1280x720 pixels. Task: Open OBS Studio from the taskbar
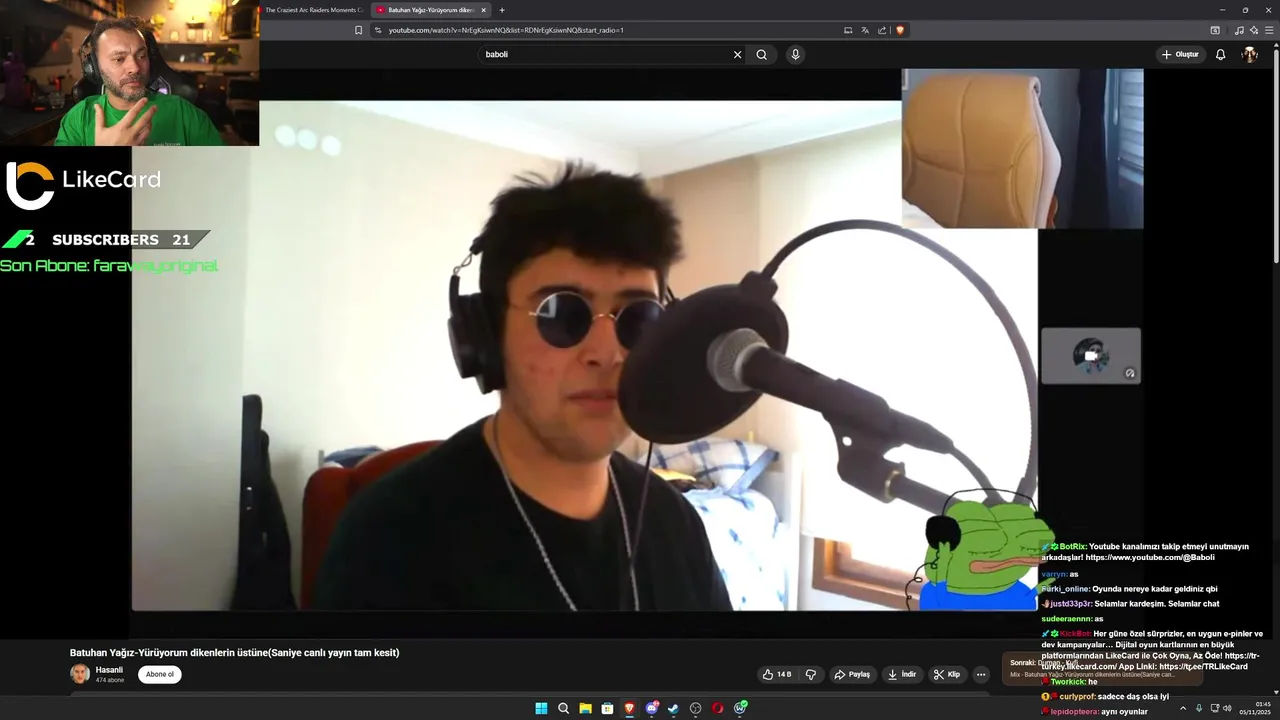click(x=695, y=708)
